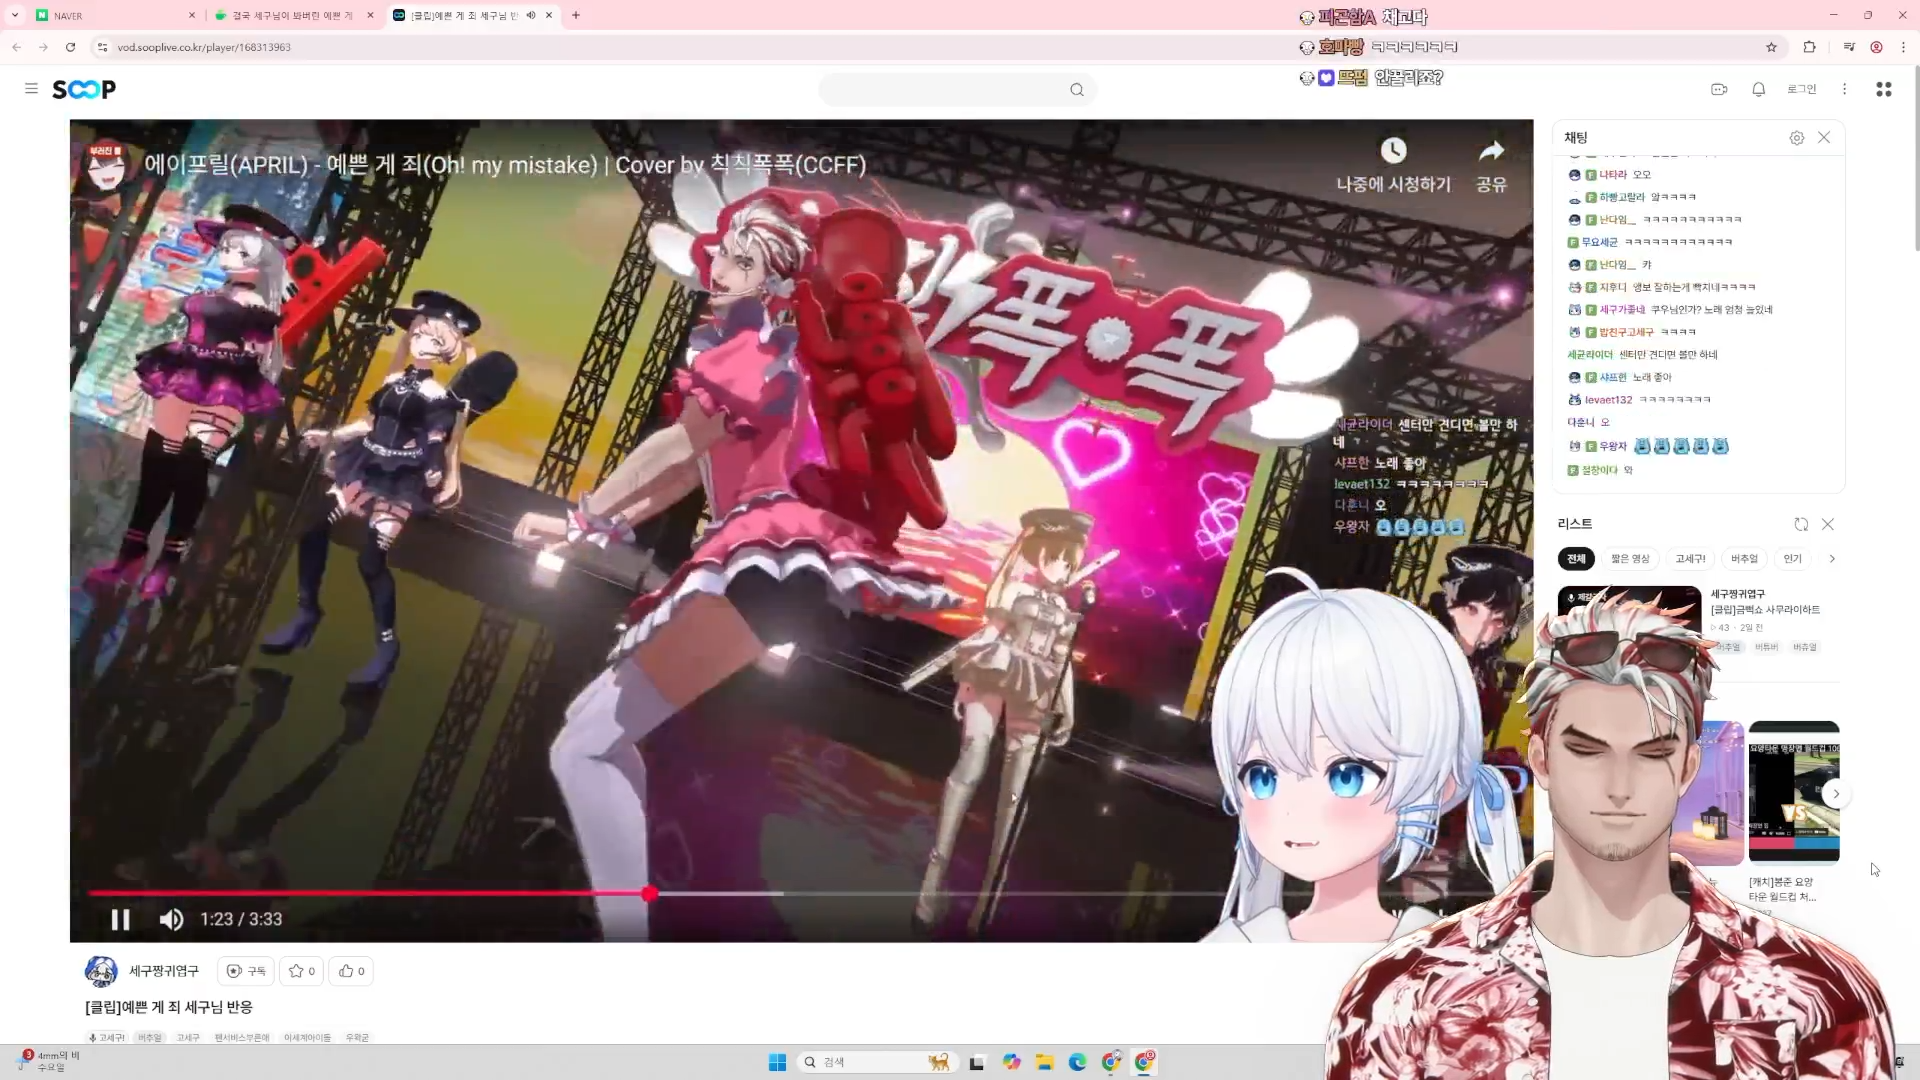
Task: Pause the playing video
Action: tap(120, 919)
